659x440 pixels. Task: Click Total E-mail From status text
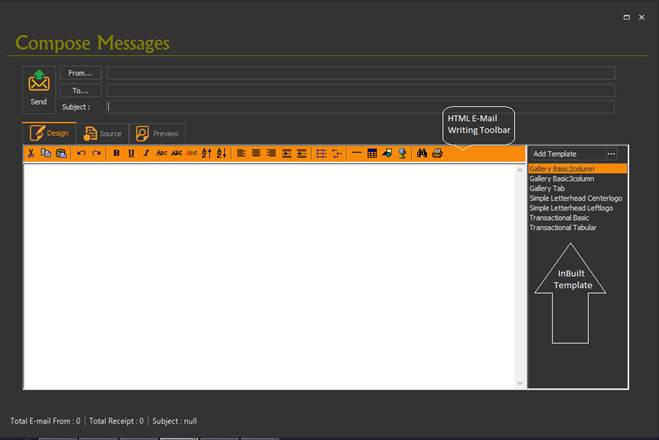[x=45, y=421]
